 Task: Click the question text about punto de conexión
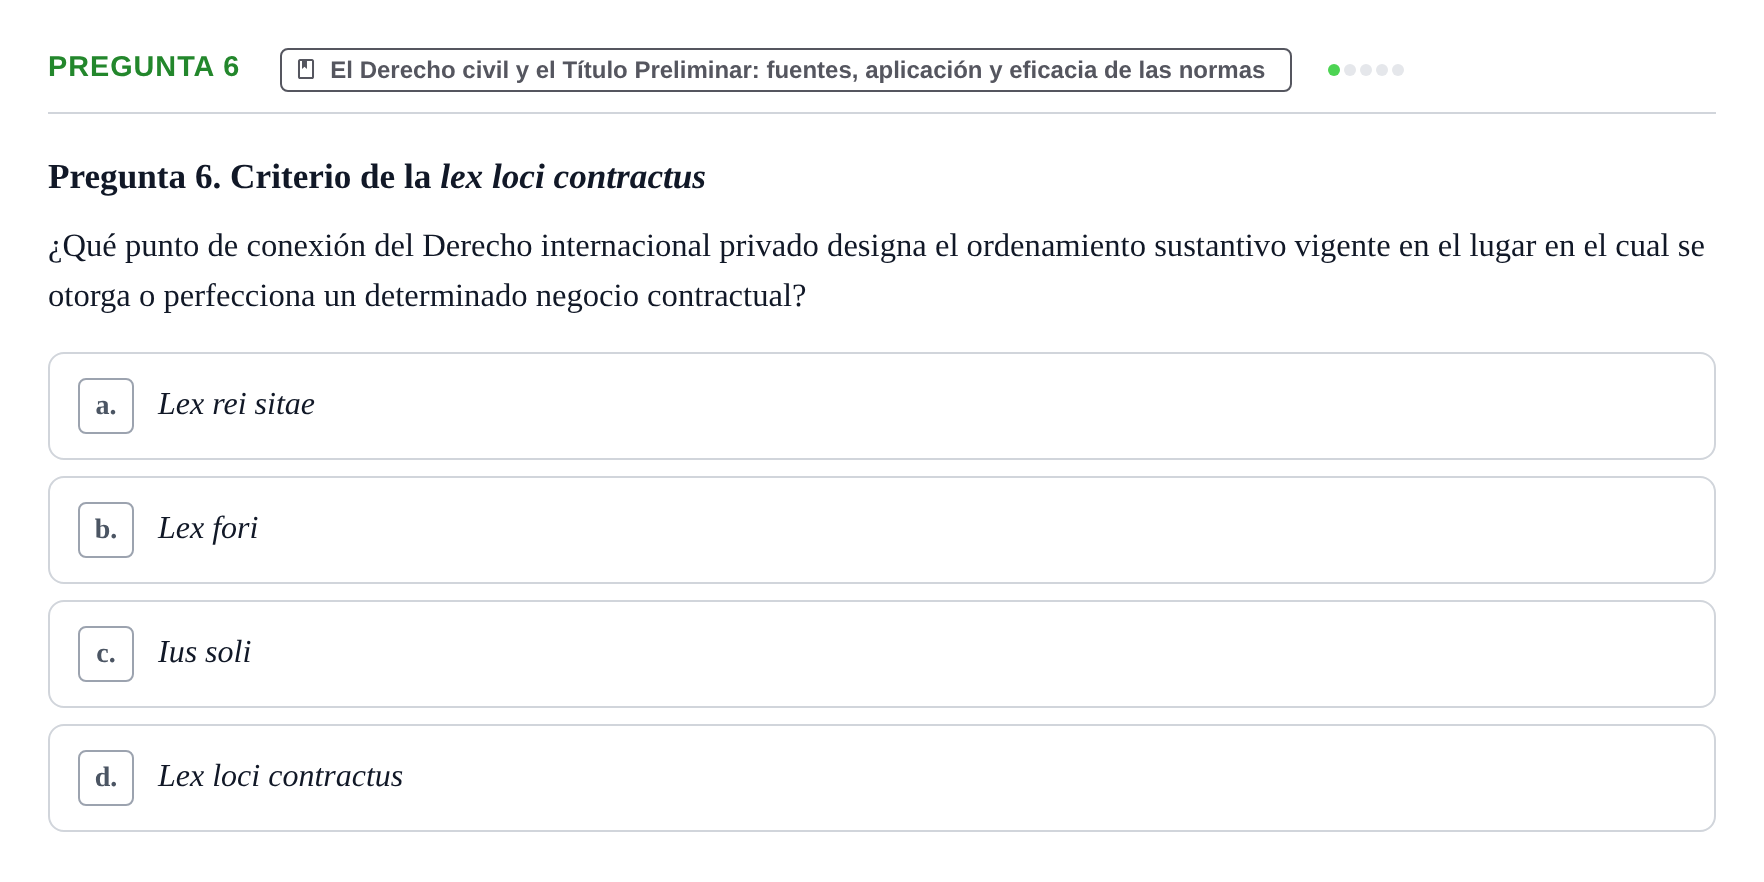click(x=876, y=270)
